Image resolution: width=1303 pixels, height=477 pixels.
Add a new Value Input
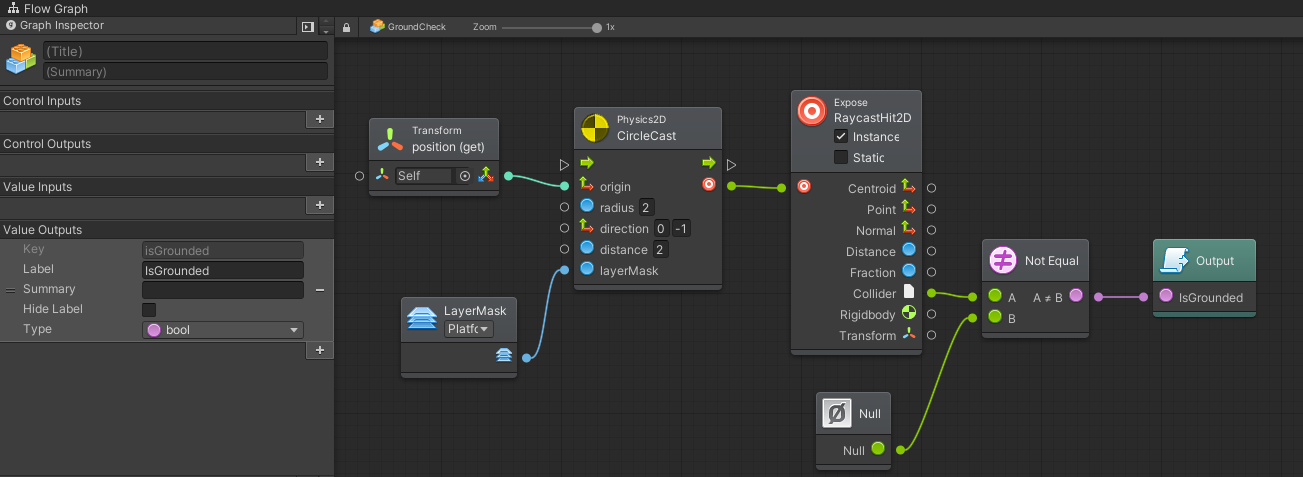tap(319, 205)
